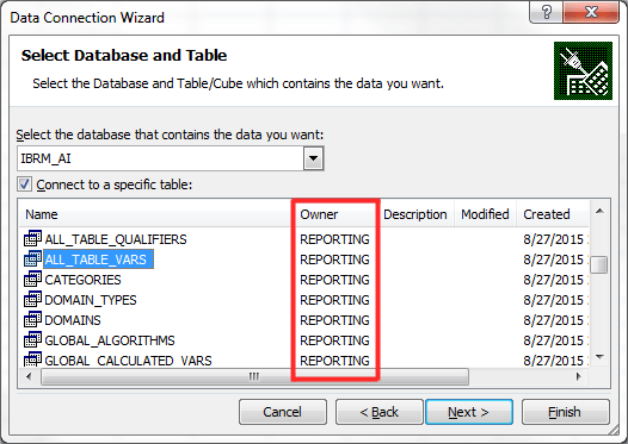
Task: Click the data connection wizard icon
Action: point(583,71)
